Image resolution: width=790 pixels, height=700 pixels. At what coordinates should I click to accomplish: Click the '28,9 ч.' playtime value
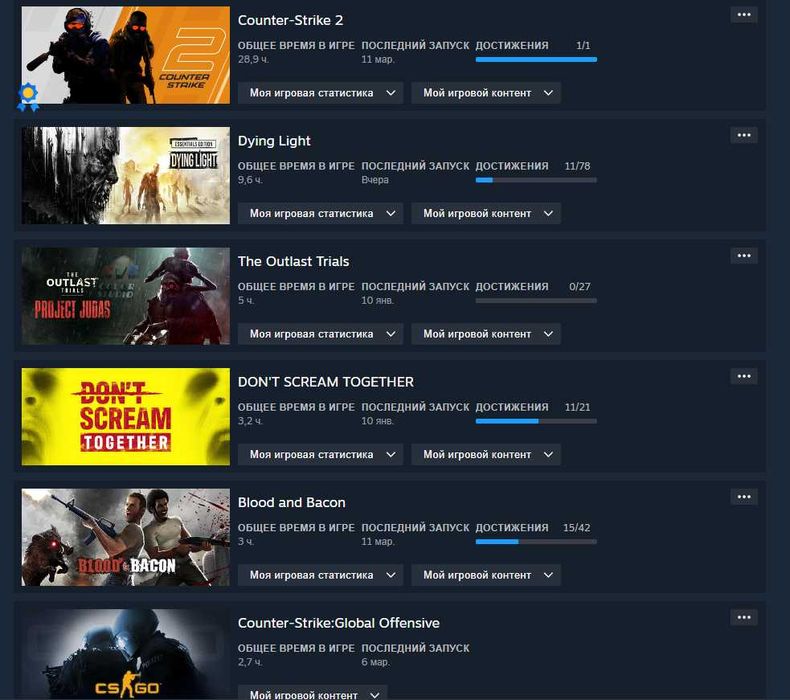point(253,59)
